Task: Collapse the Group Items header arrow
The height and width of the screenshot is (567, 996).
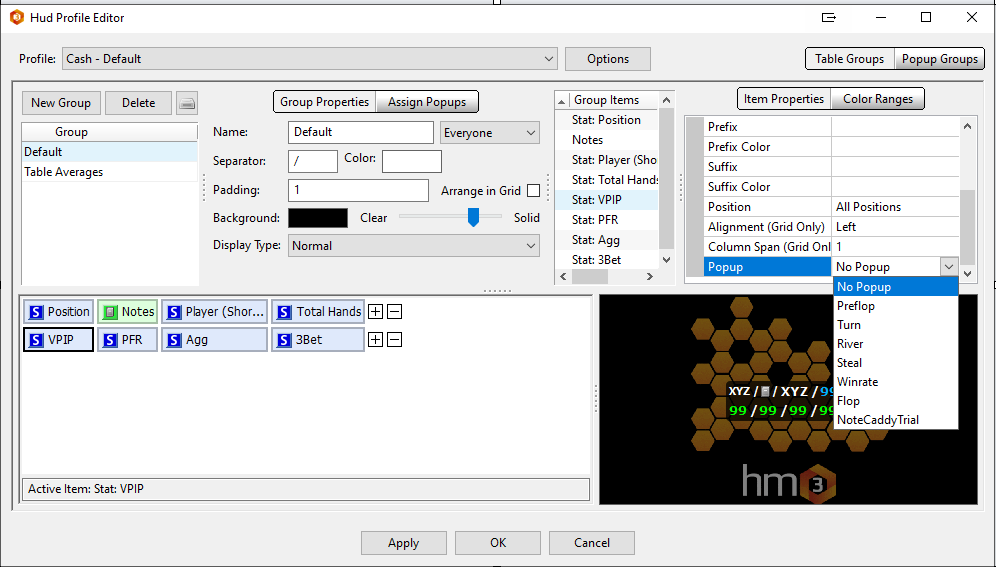Action: click(x=562, y=100)
